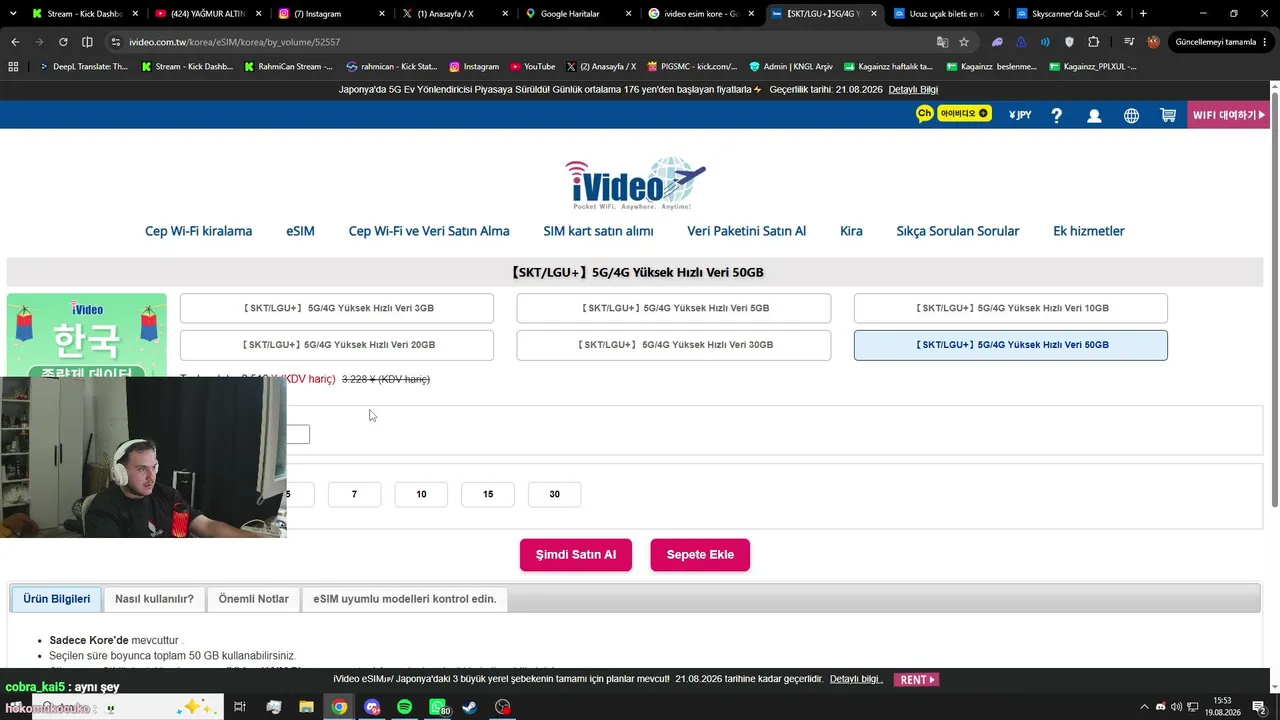Viewport: 1280px width, 720px height.
Task: Open Steam from the taskbar
Action: tap(470, 707)
